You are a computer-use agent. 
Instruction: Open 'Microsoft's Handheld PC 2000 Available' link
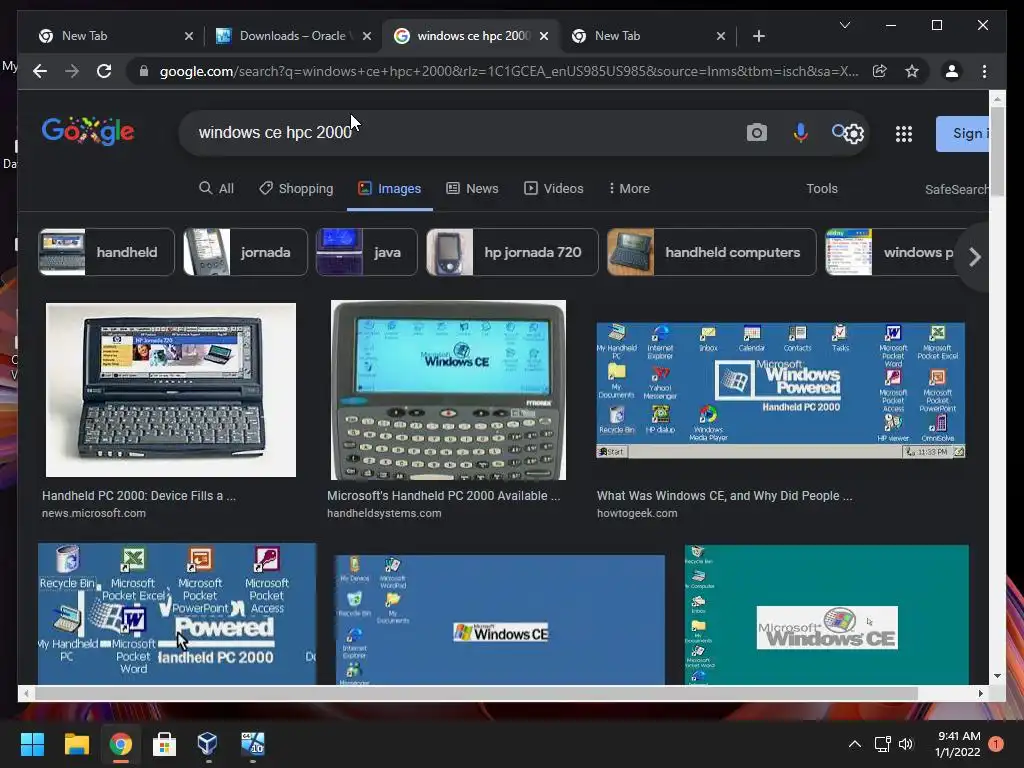[x=443, y=496]
